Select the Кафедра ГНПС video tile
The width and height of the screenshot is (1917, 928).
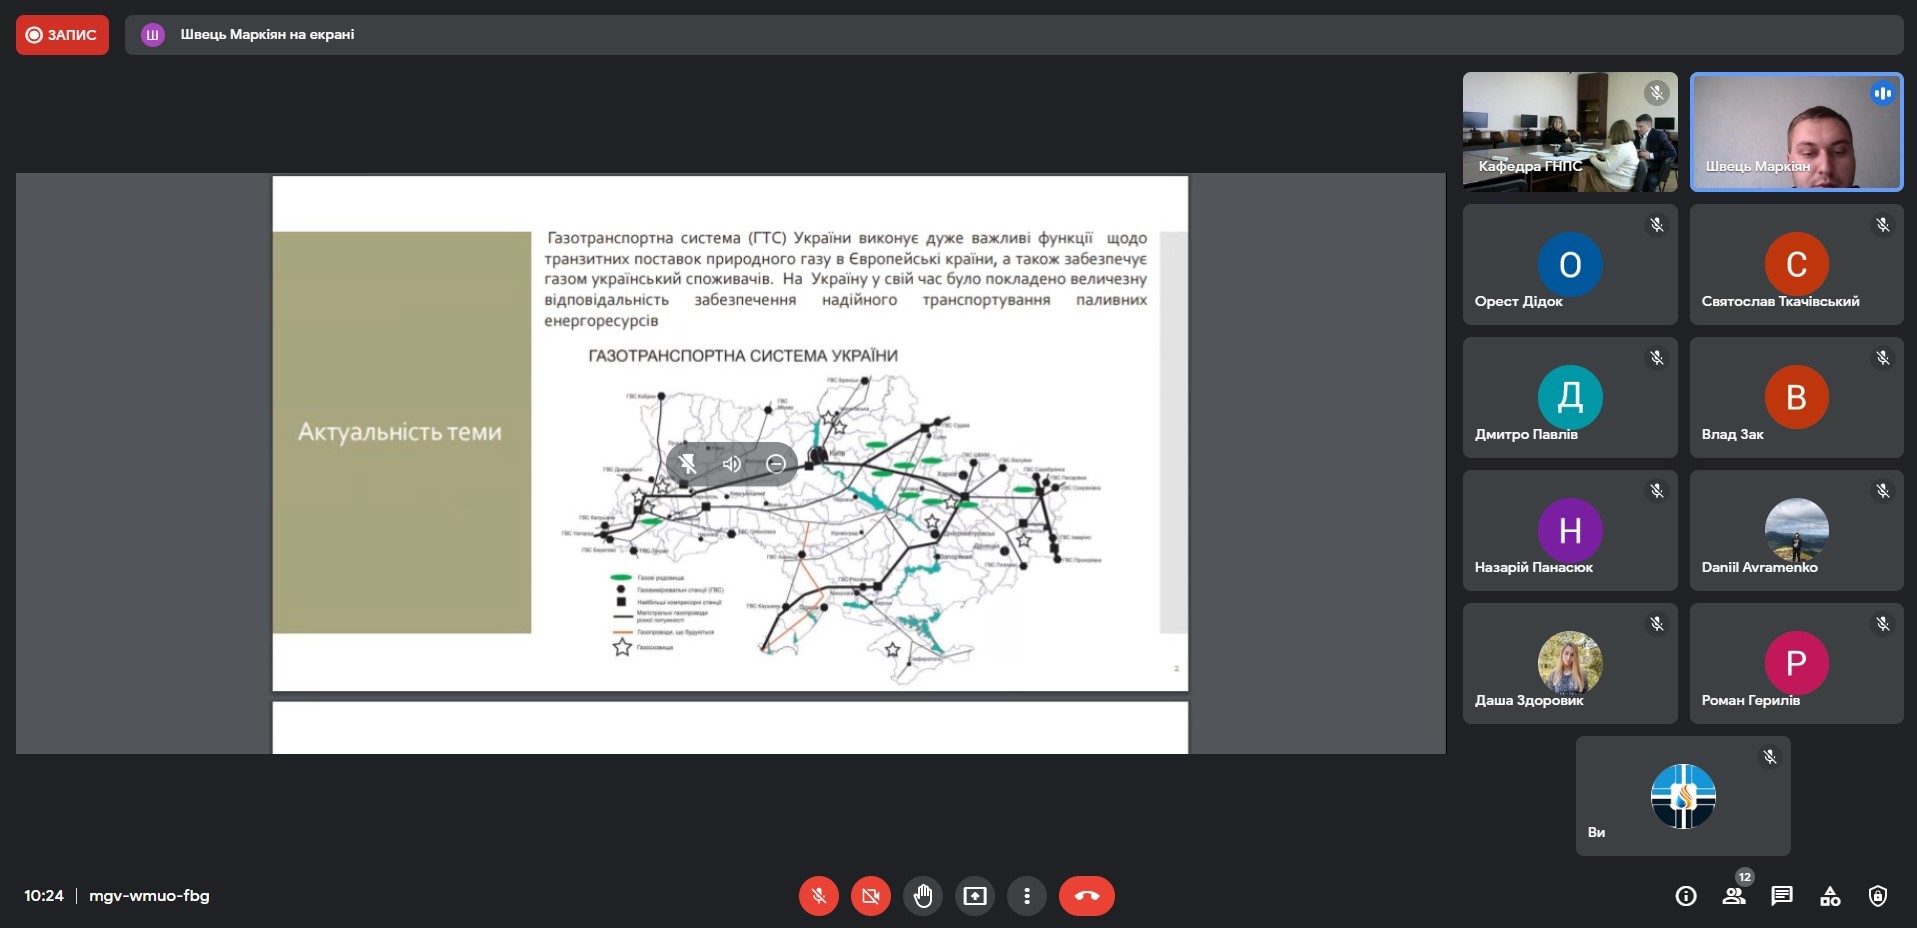pos(1569,131)
